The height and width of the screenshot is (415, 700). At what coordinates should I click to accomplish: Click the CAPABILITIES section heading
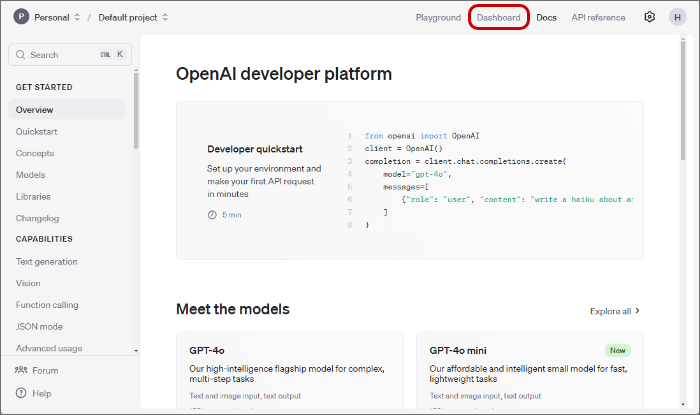tap(44, 239)
